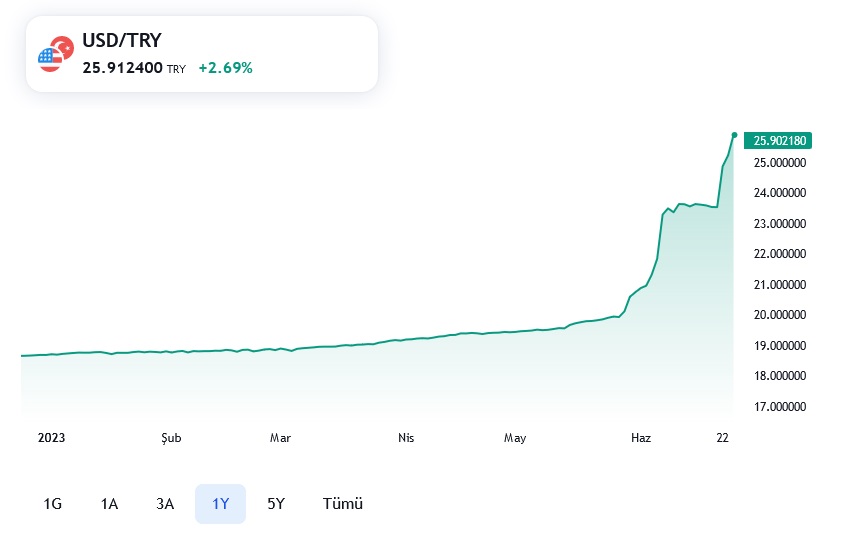
Task: Click the 25.000000 price axis label
Action: (x=780, y=162)
